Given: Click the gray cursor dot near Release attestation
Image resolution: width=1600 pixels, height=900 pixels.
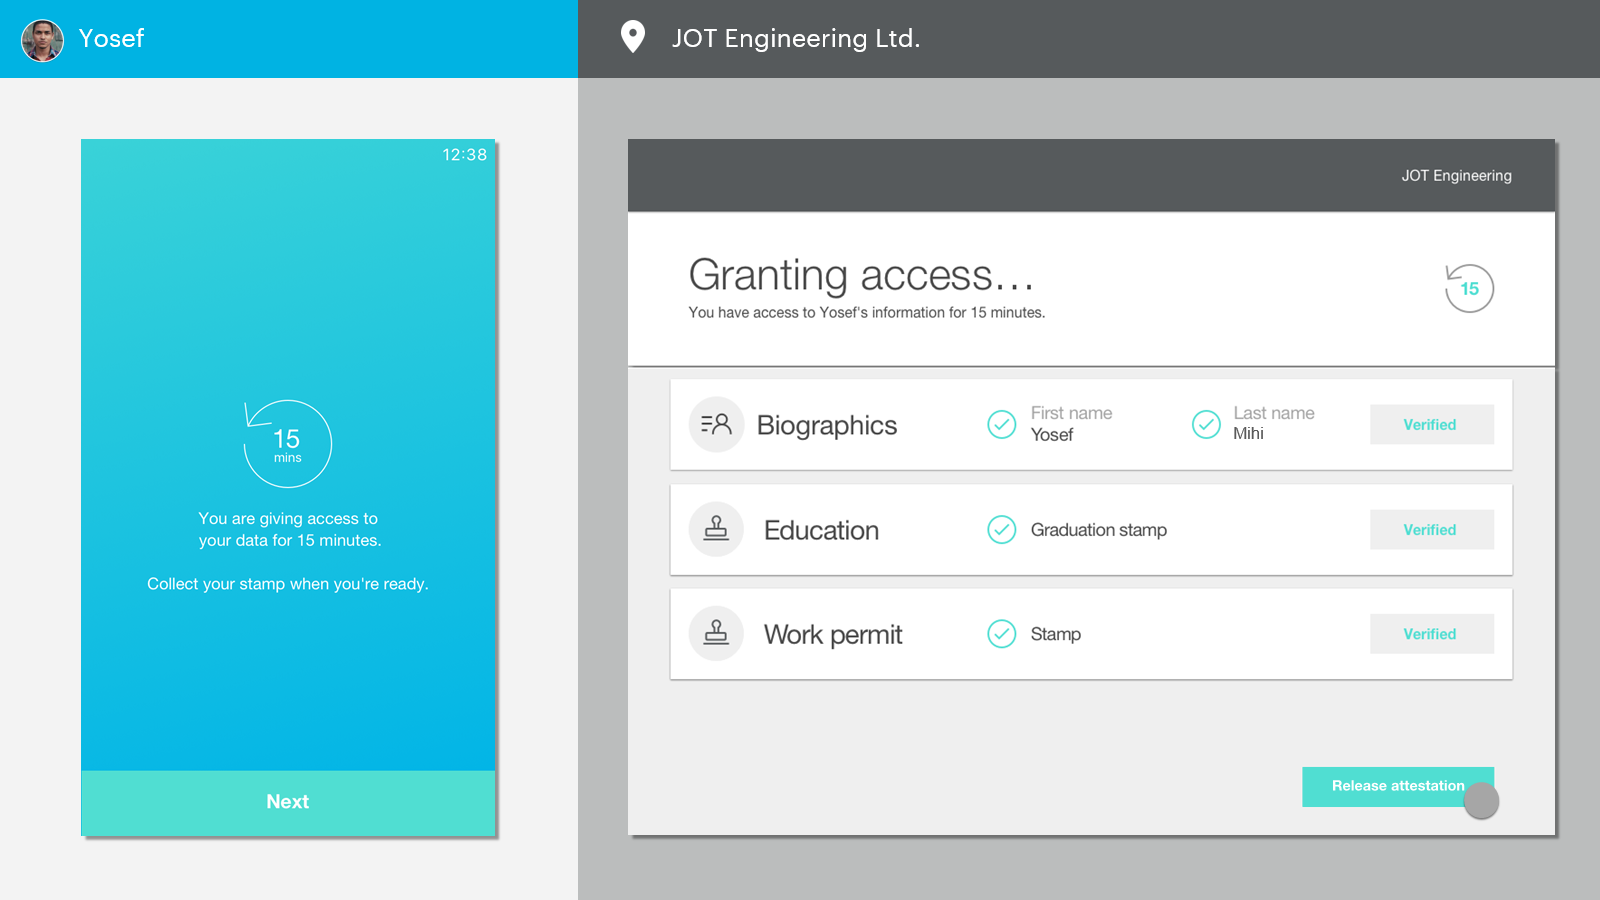Looking at the screenshot, I should [1481, 801].
